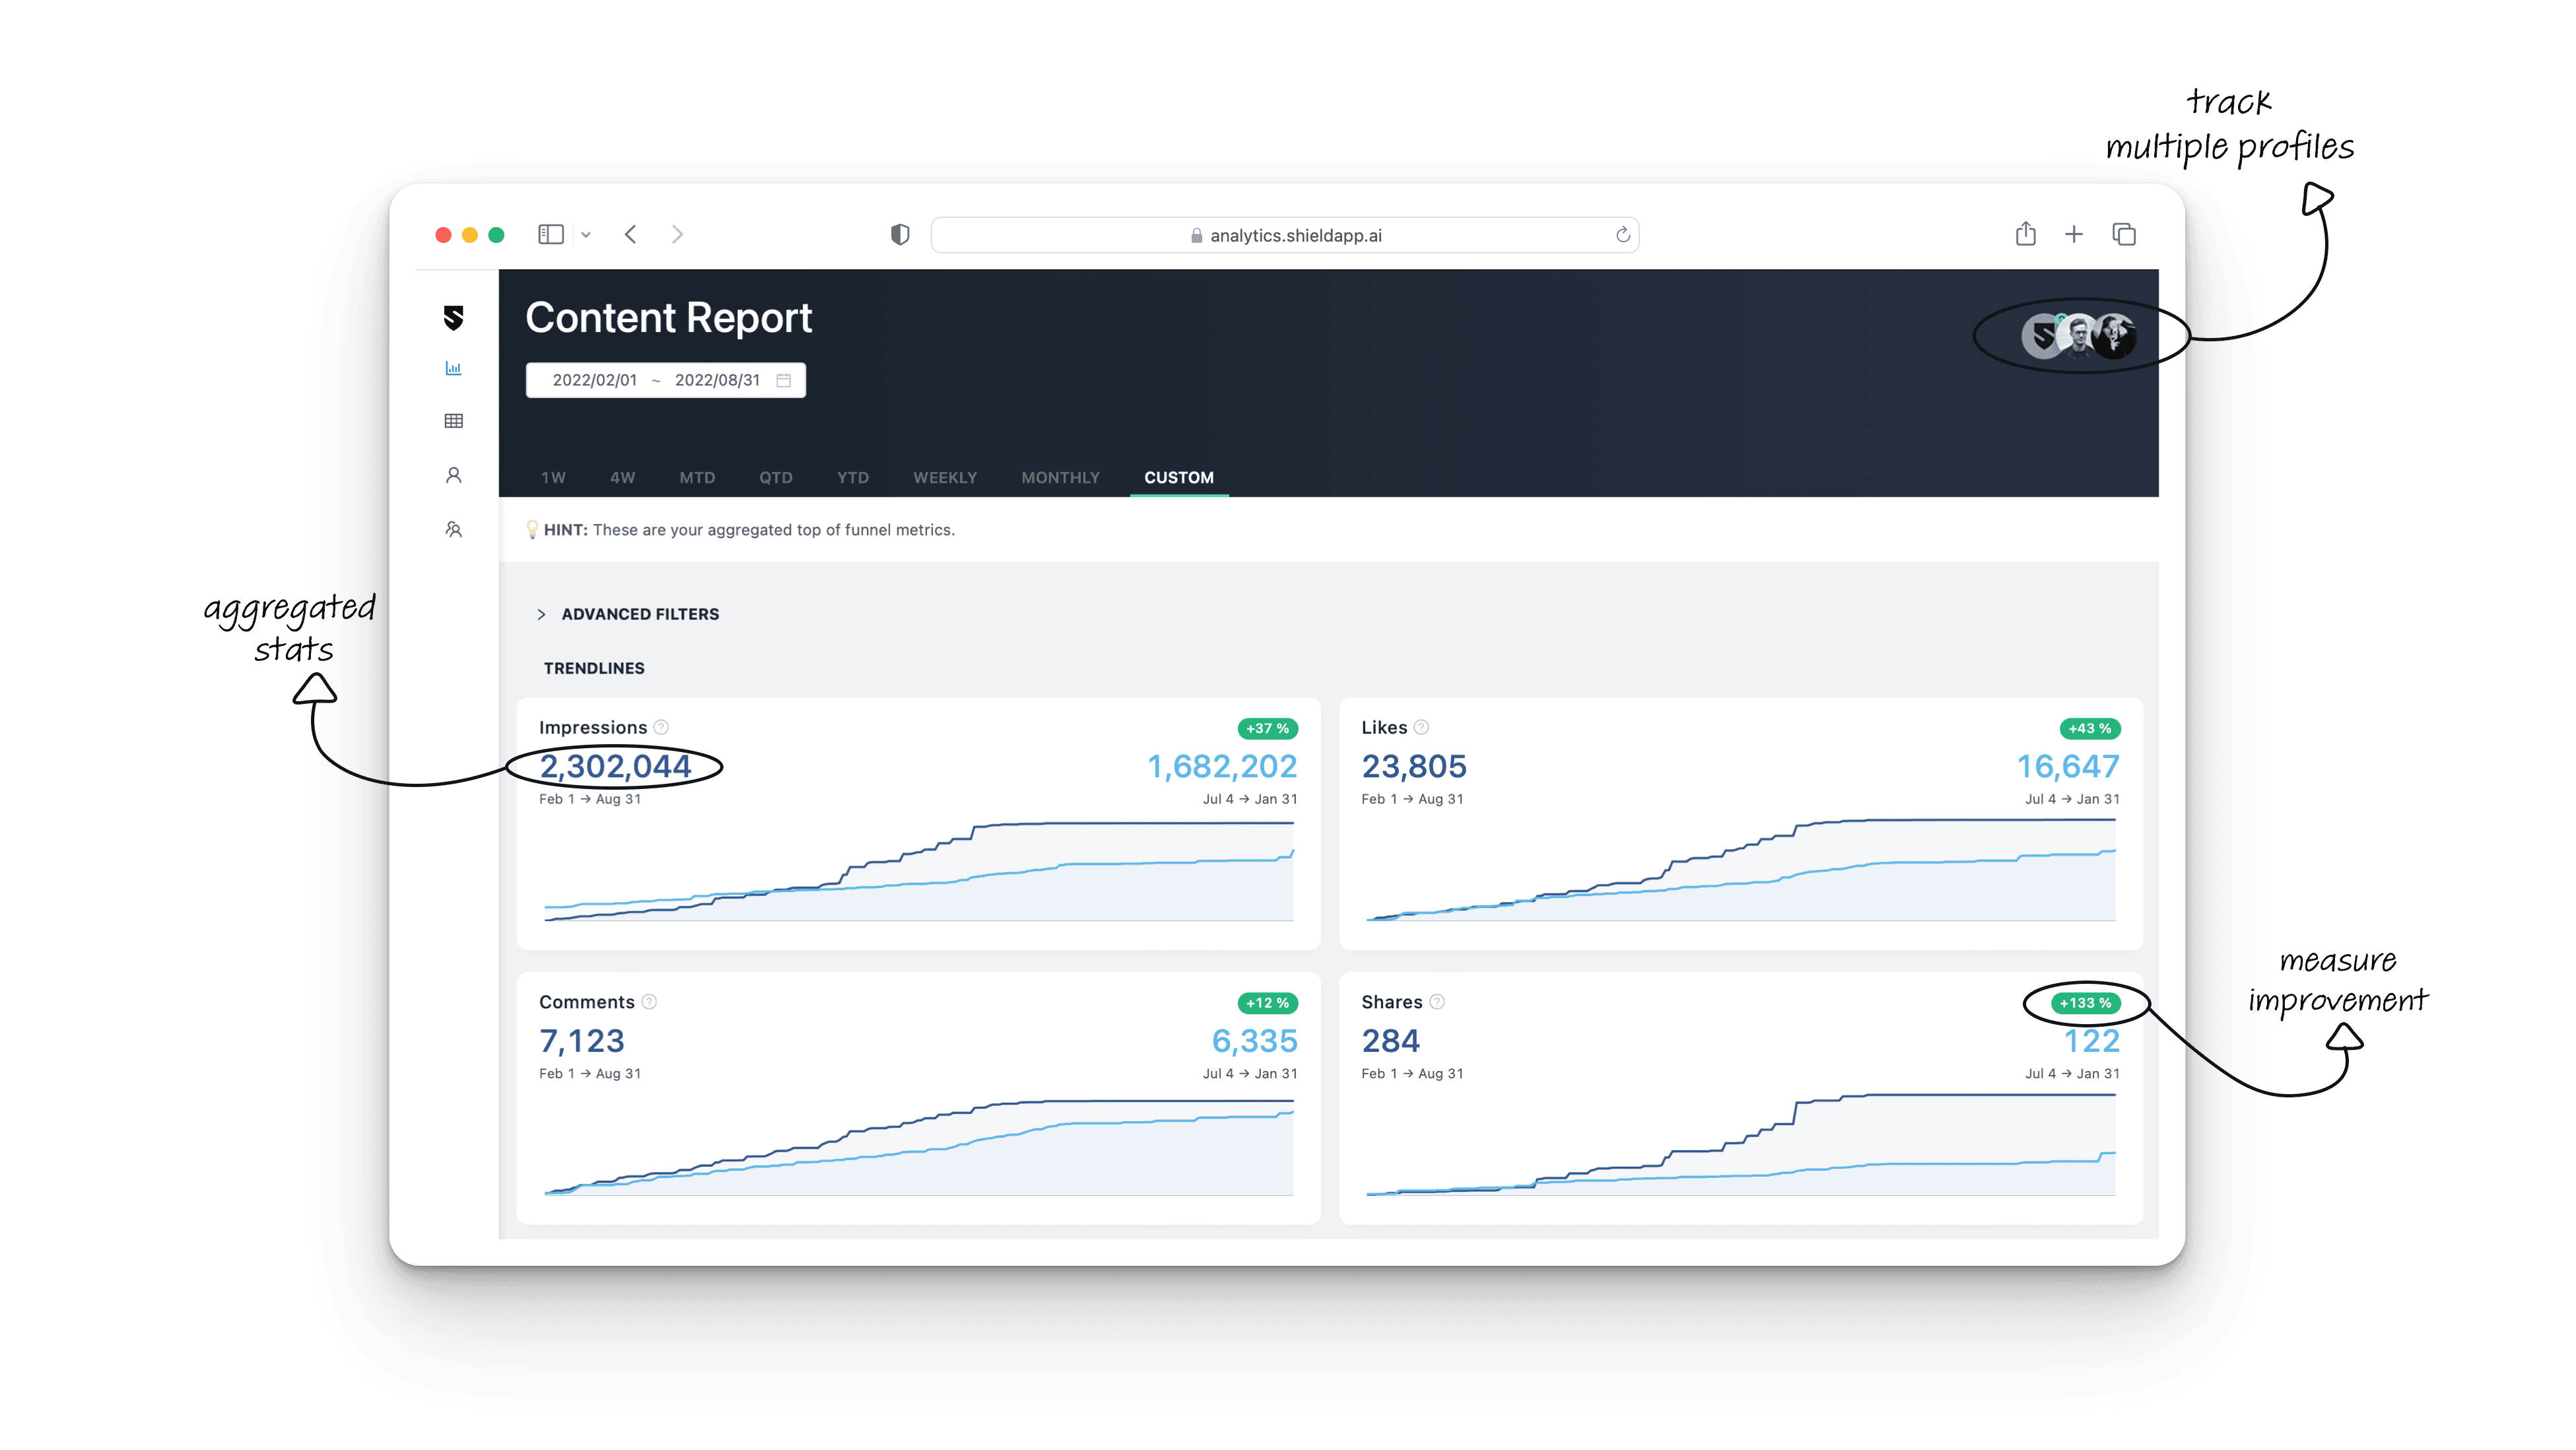2576x1450 pixels.
Task: Select the YTD time range tab
Action: (x=852, y=478)
